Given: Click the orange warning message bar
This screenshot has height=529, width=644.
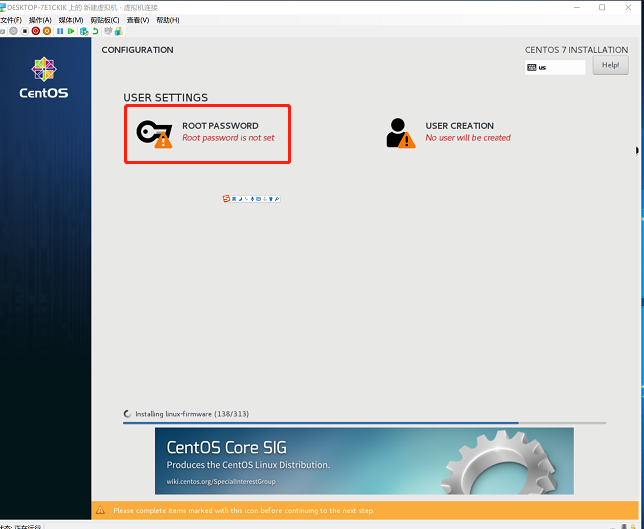Looking at the screenshot, I should [365, 511].
